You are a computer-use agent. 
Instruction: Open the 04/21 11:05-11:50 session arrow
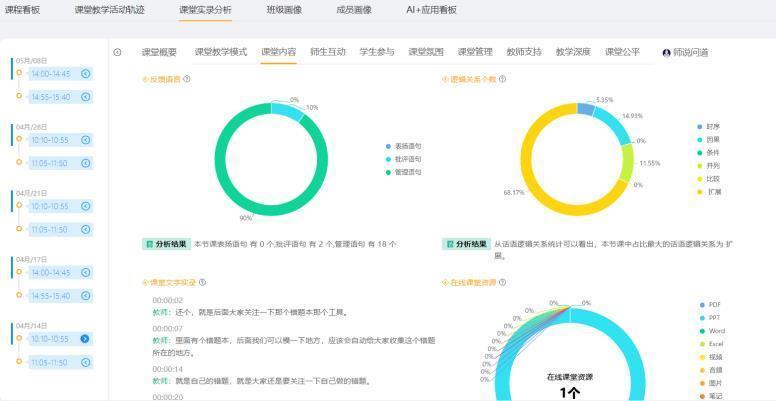(86, 229)
